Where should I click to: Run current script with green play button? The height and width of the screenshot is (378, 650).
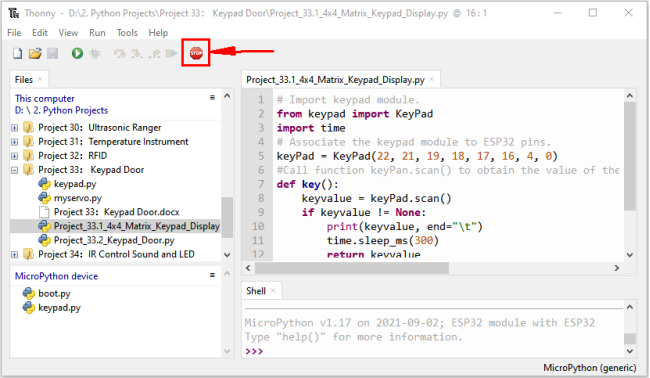pos(77,53)
